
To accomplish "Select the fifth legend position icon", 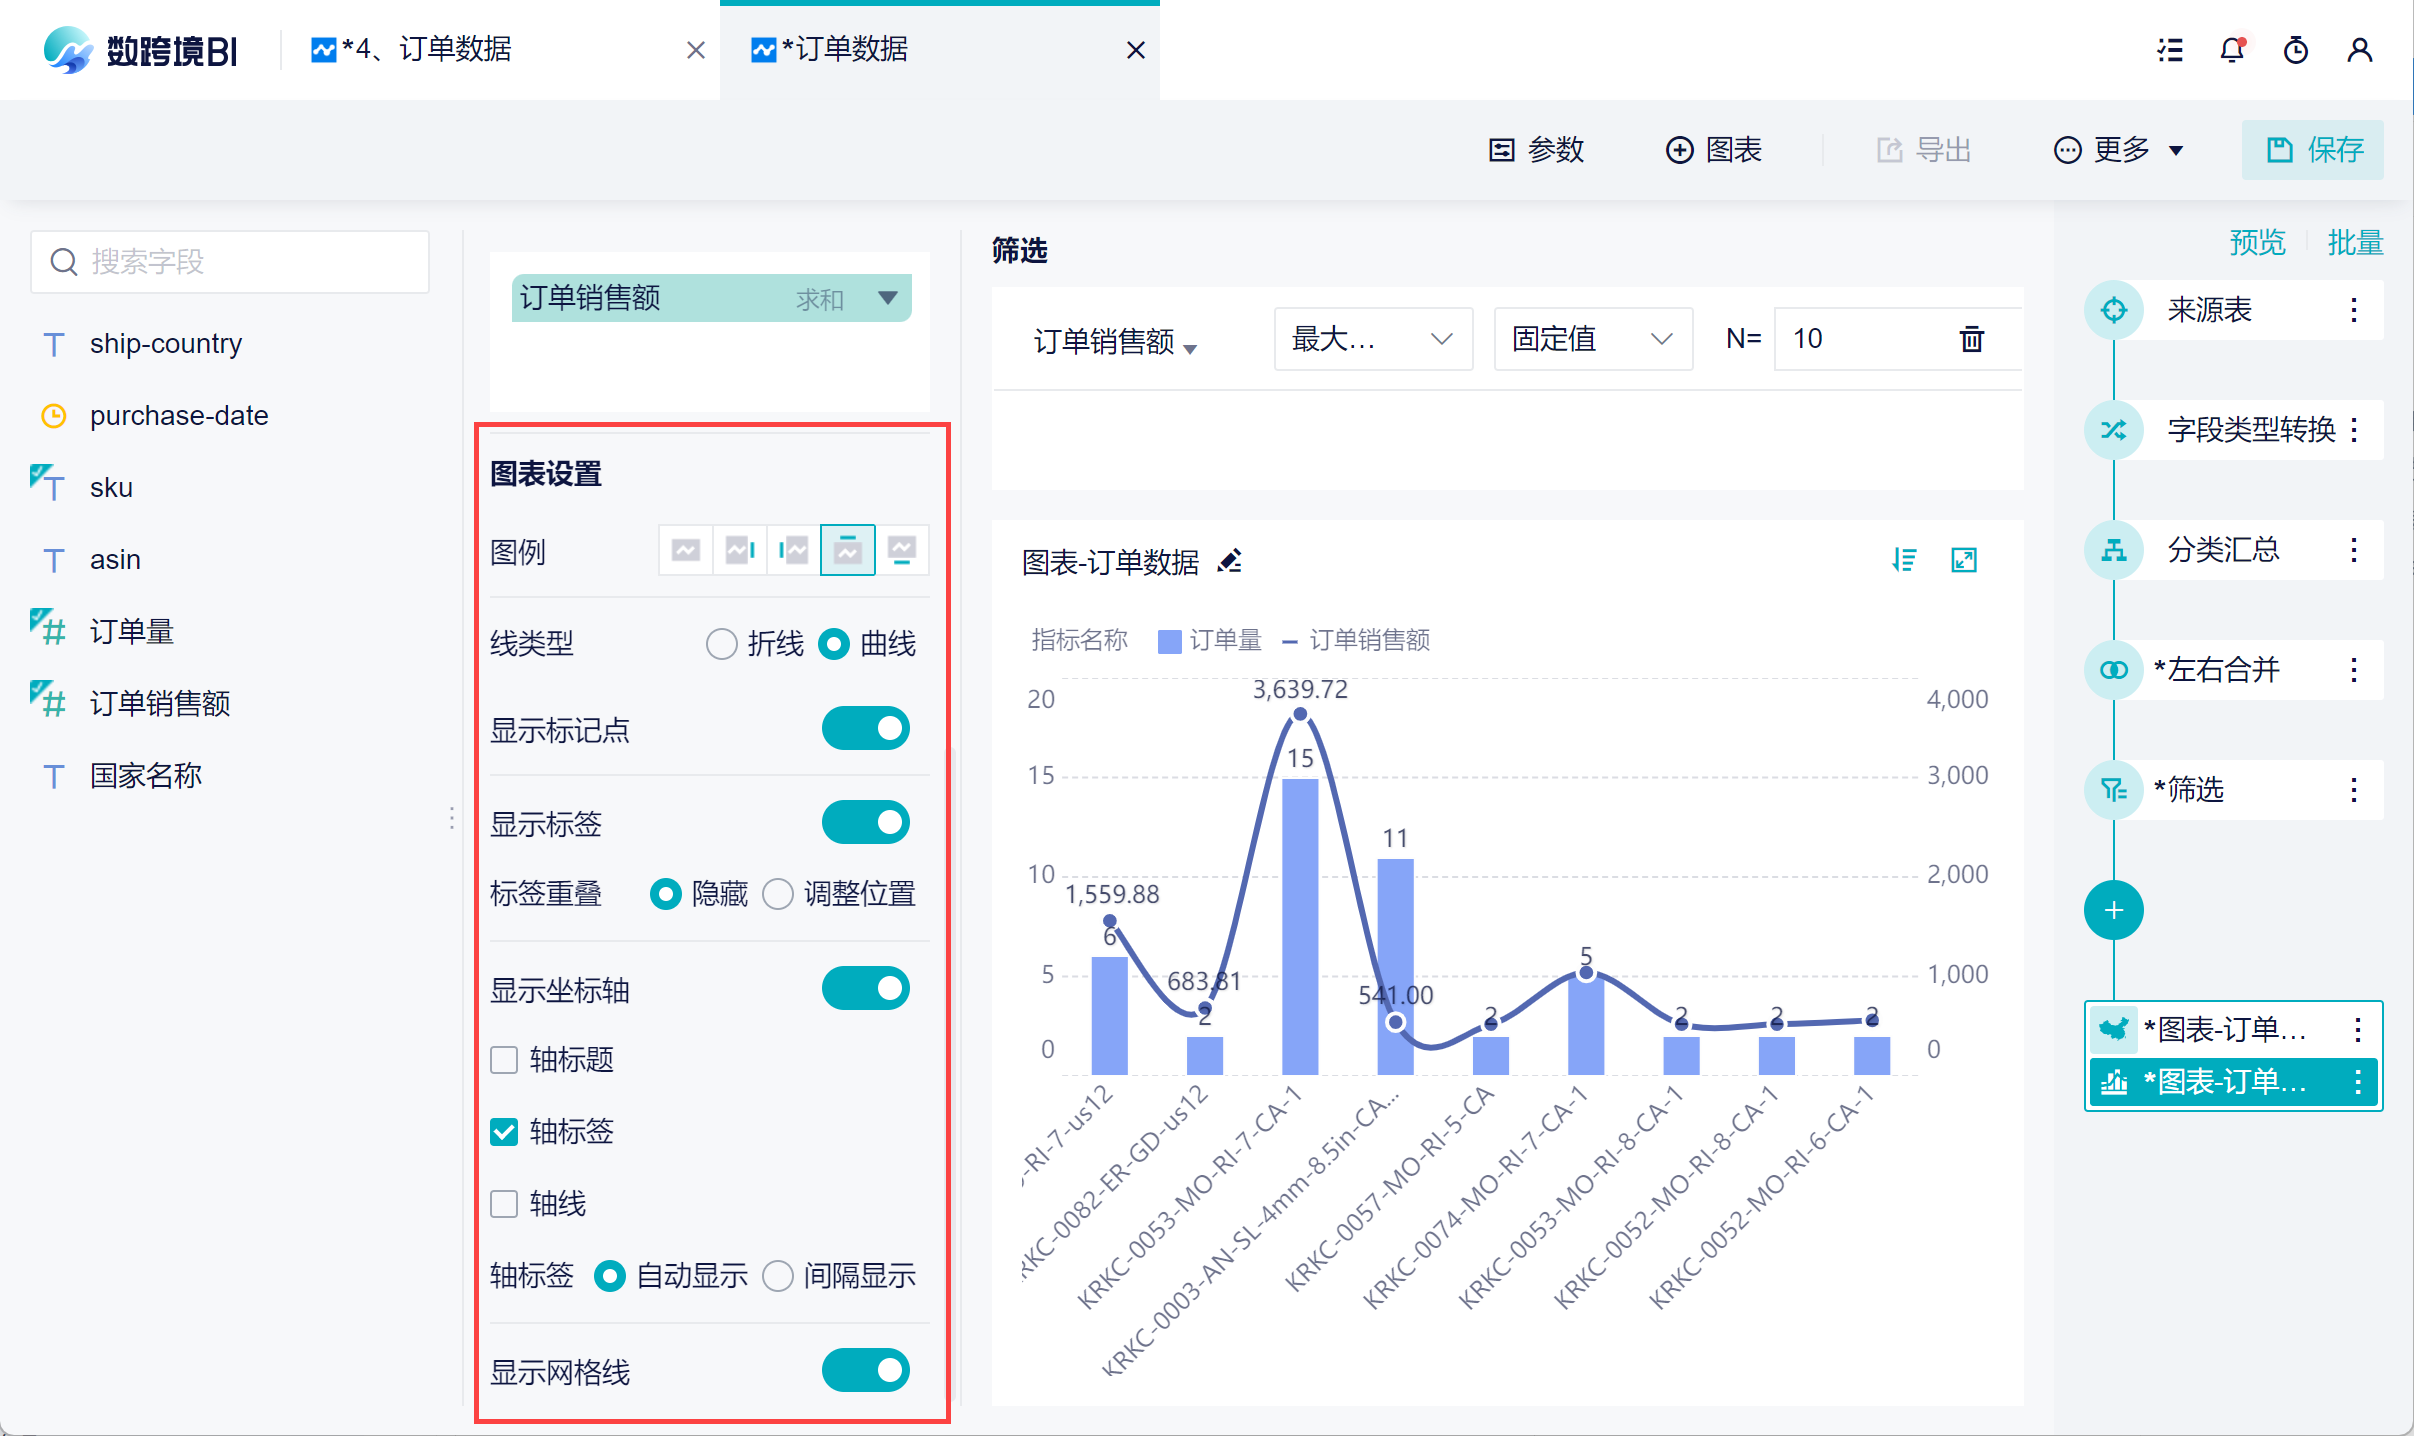I will point(902,550).
